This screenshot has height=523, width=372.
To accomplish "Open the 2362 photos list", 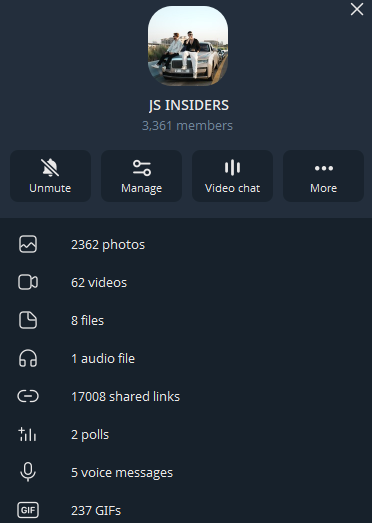I will (186, 244).
